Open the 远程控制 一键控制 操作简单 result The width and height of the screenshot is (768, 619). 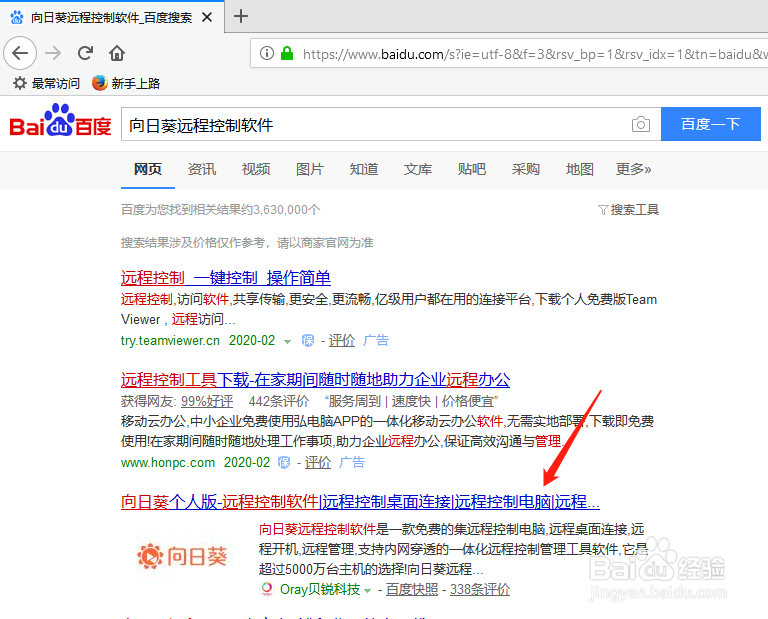pos(226,278)
